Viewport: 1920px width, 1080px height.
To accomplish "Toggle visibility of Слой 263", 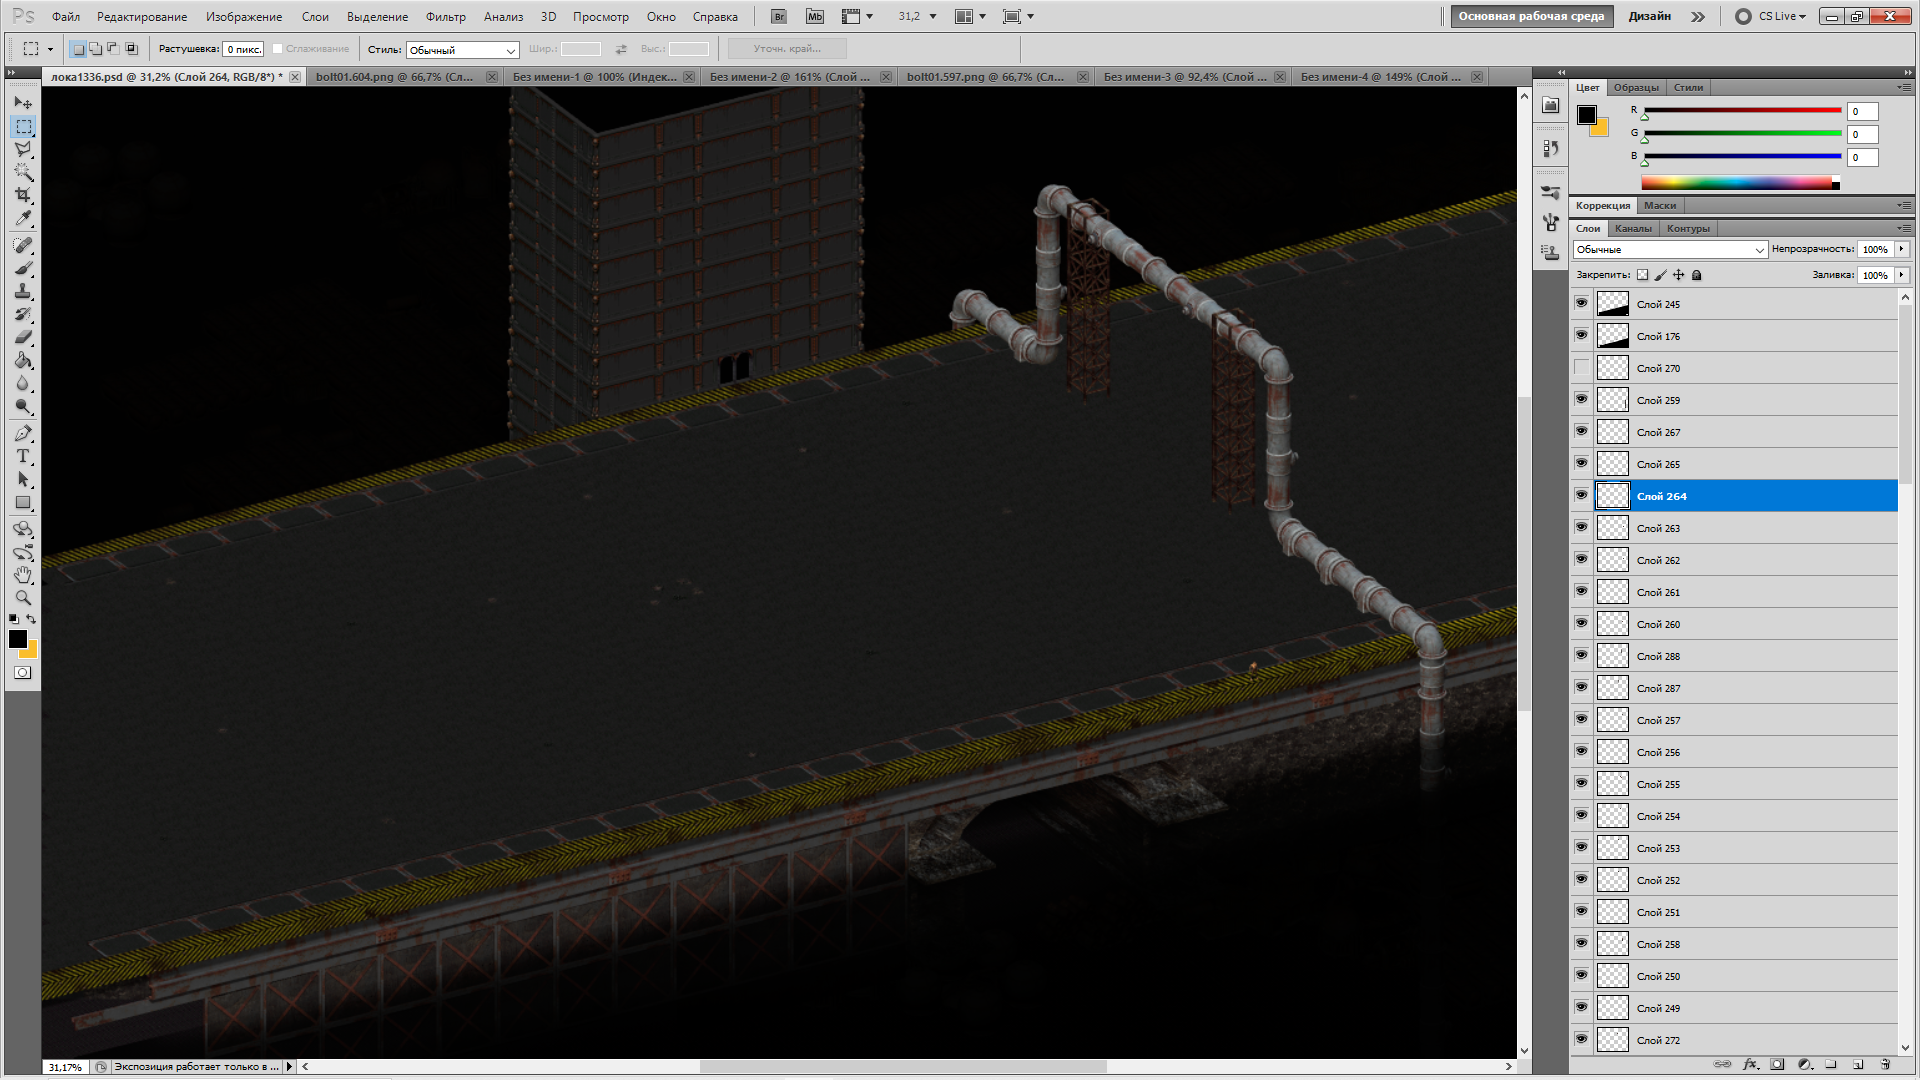I will pyautogui.click(x=1581, y=527).
